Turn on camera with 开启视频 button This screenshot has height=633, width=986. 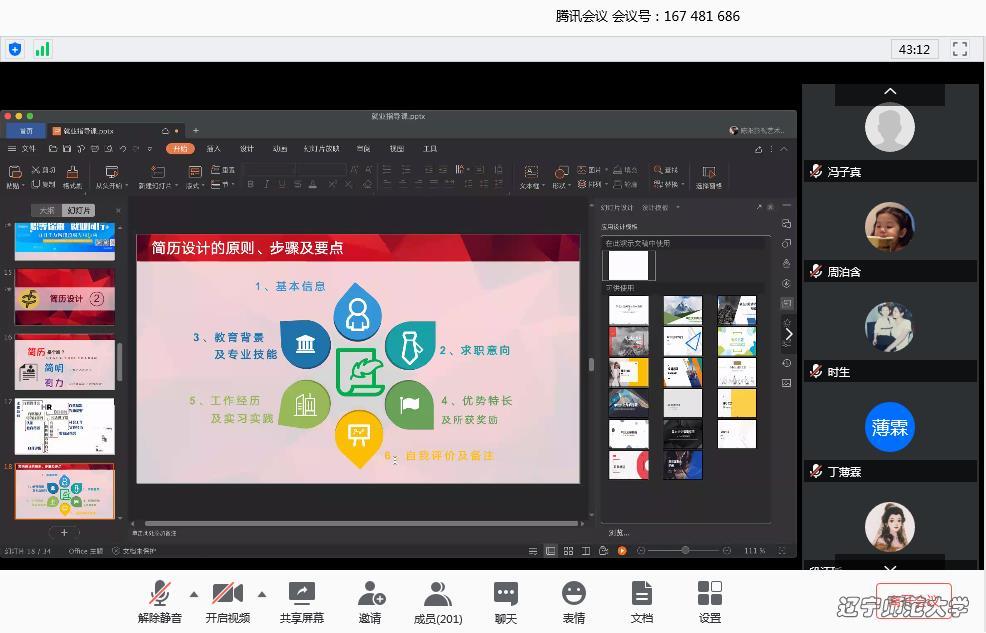point(228,602)
